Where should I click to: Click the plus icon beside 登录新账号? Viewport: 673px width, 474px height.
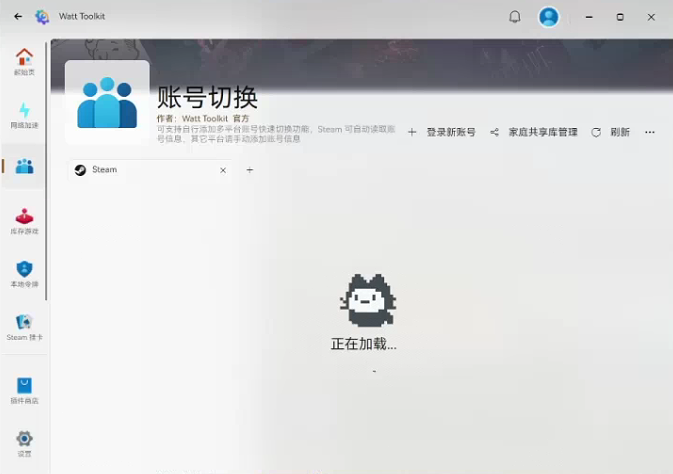coord(412,132)
